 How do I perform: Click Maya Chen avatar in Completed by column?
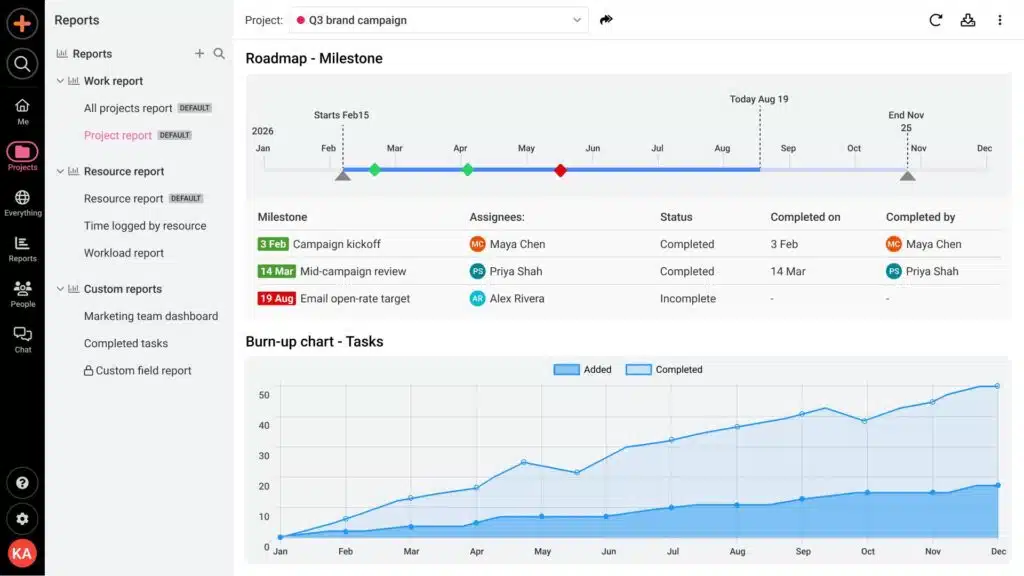pos(893,244)
